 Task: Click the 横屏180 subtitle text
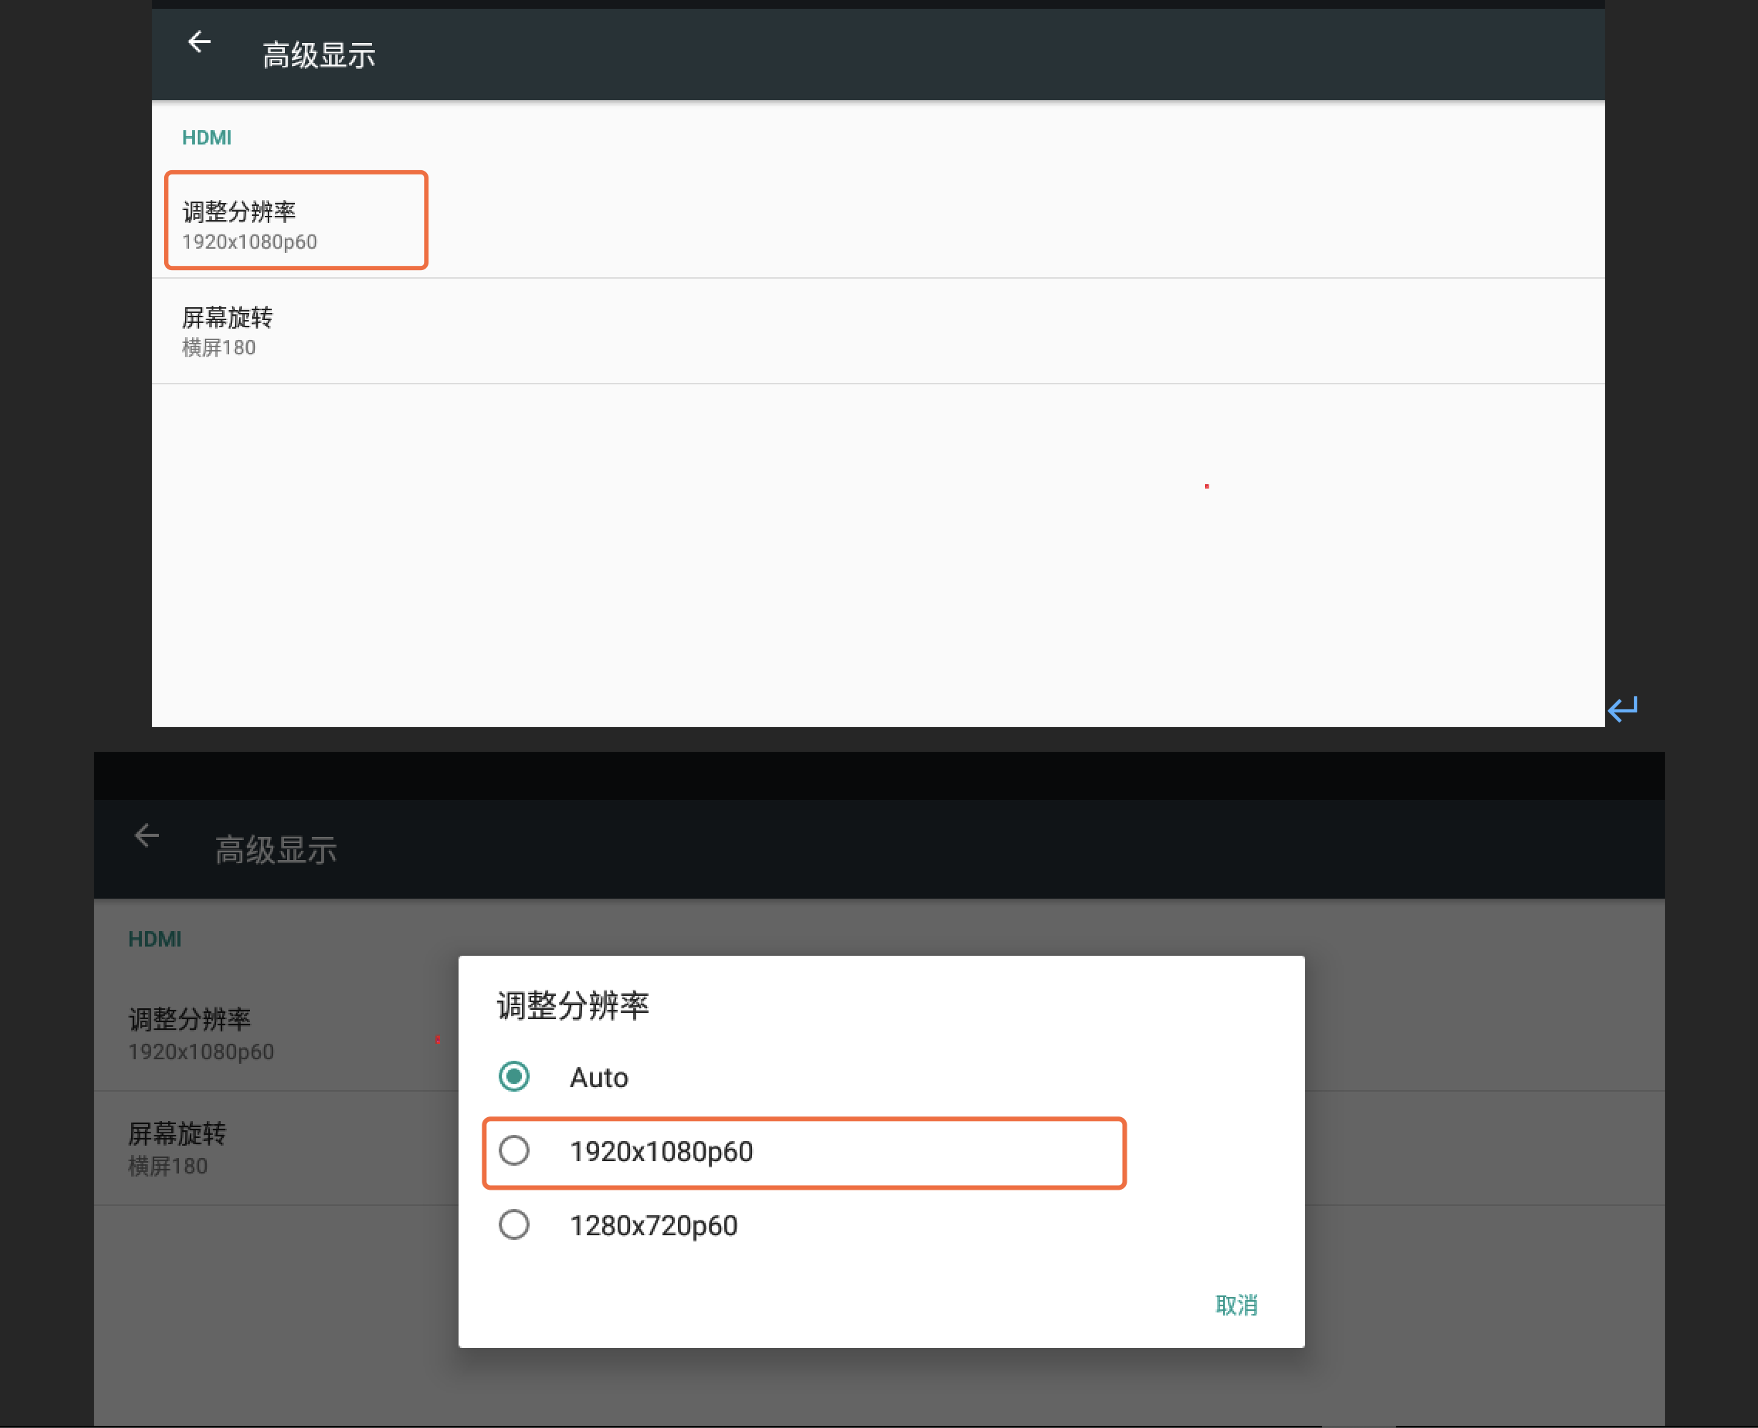(219, 347)
